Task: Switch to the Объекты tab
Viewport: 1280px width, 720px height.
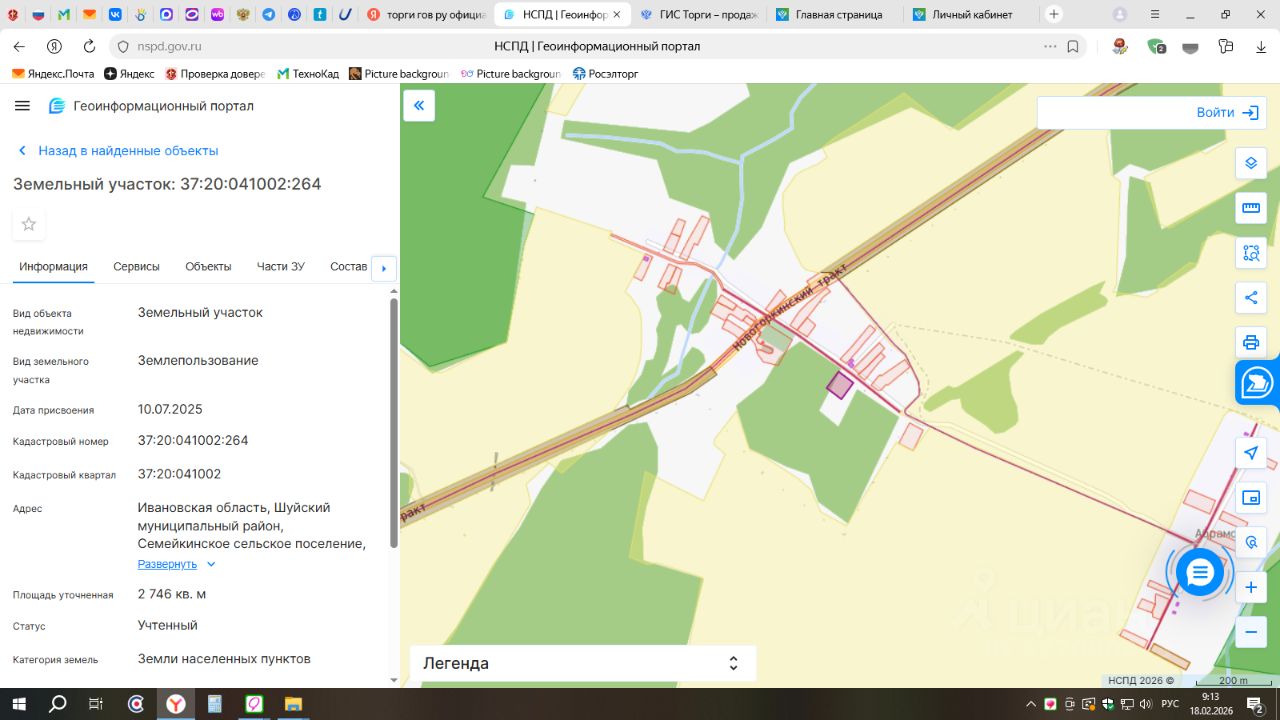Action: point(208,267)
